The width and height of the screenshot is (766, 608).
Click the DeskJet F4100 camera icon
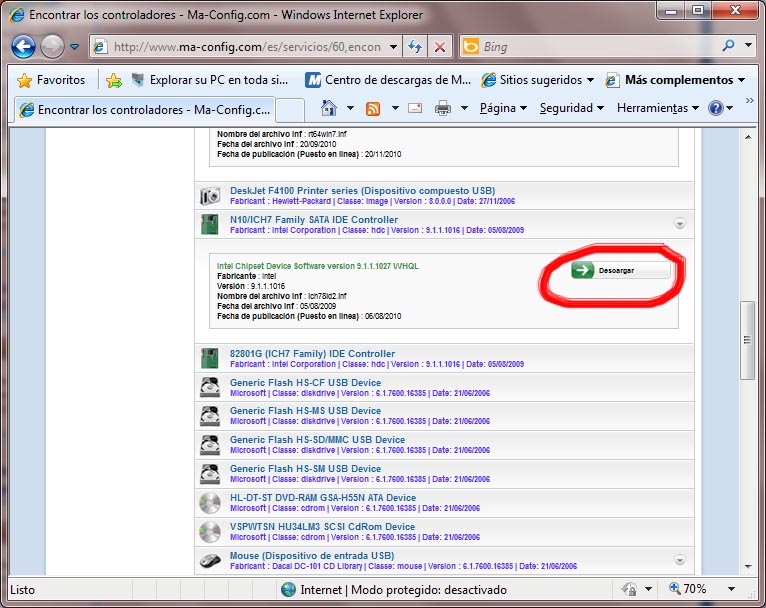coord(210,196)
